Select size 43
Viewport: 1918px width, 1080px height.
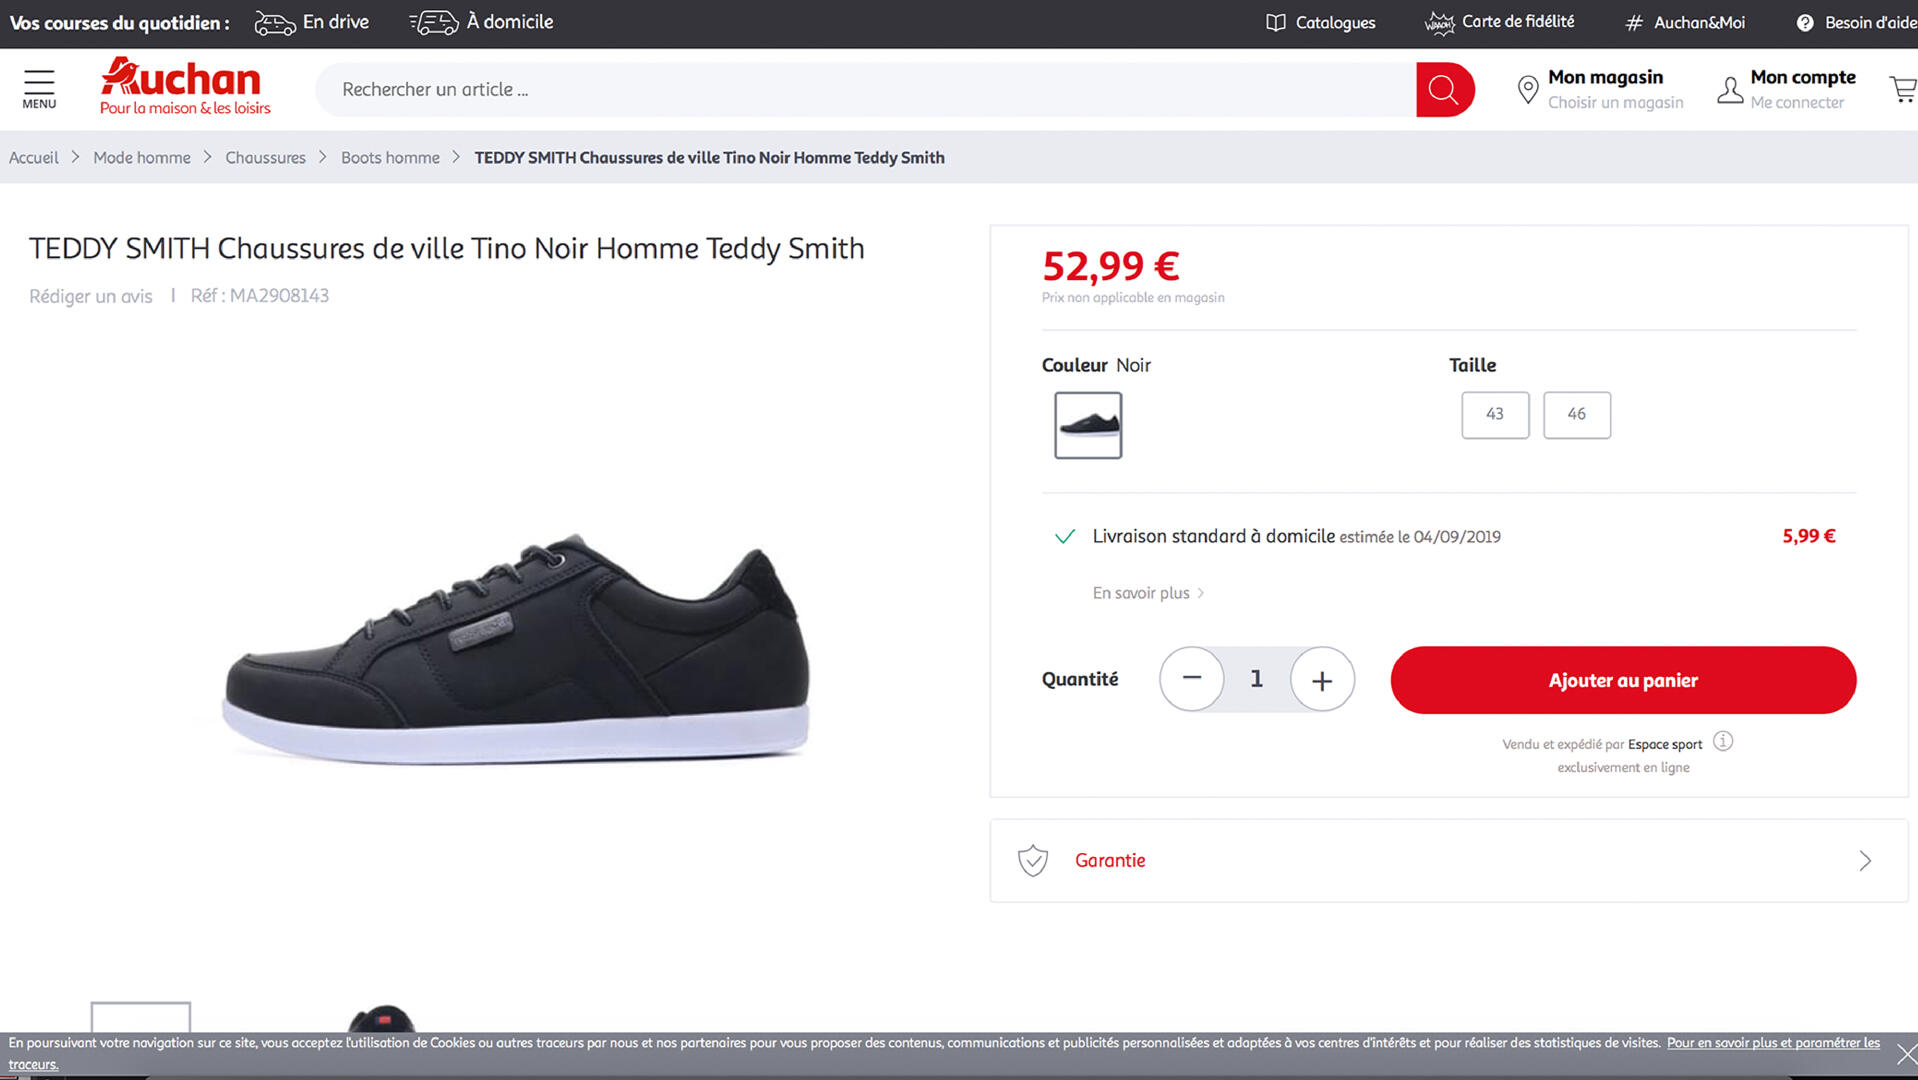click(1495, 415)
